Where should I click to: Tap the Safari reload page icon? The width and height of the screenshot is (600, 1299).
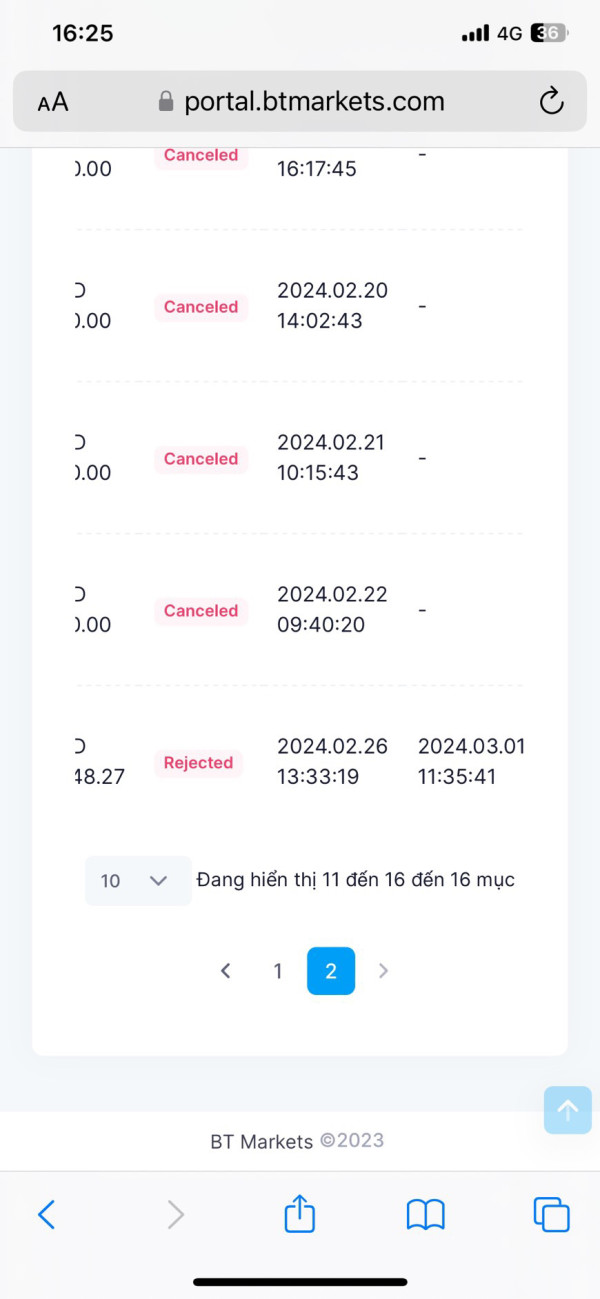(551, 102)
